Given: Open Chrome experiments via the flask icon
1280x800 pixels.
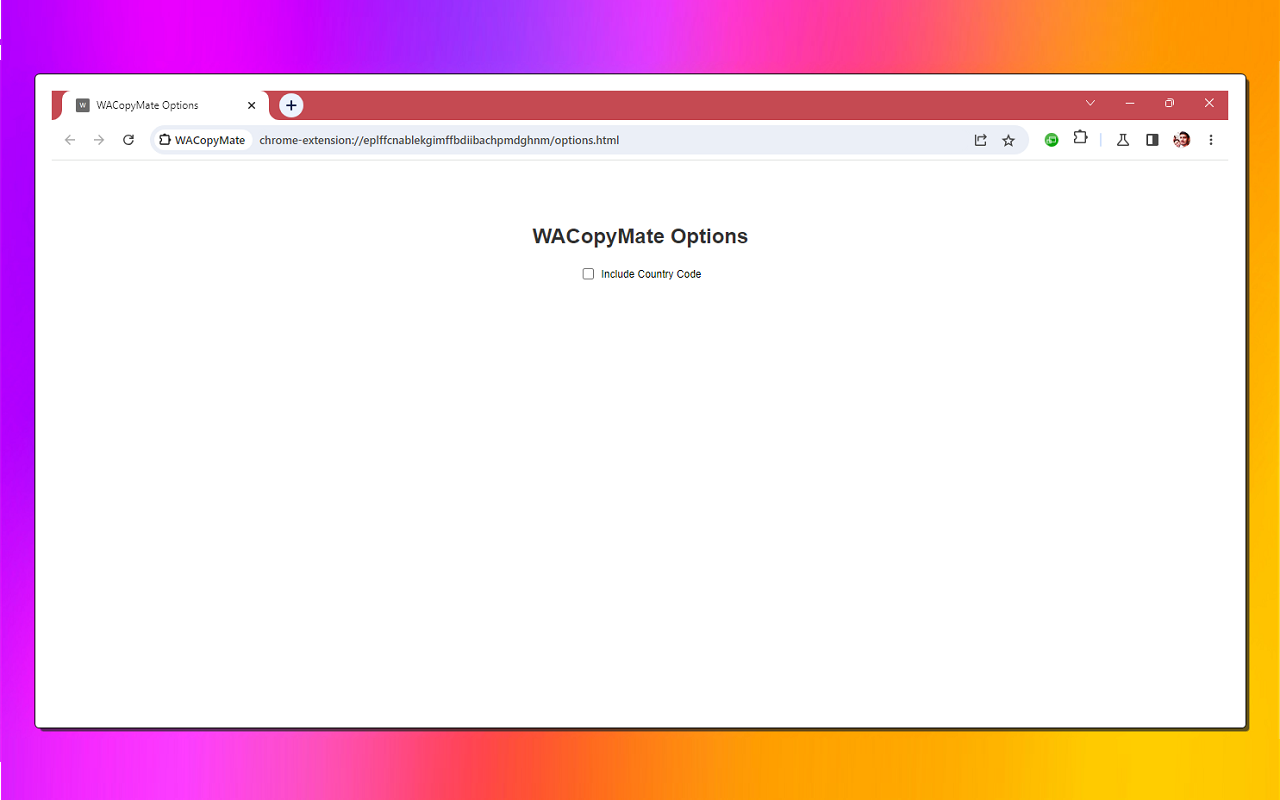Looking at the screenshot, I should coord(1122,140).
